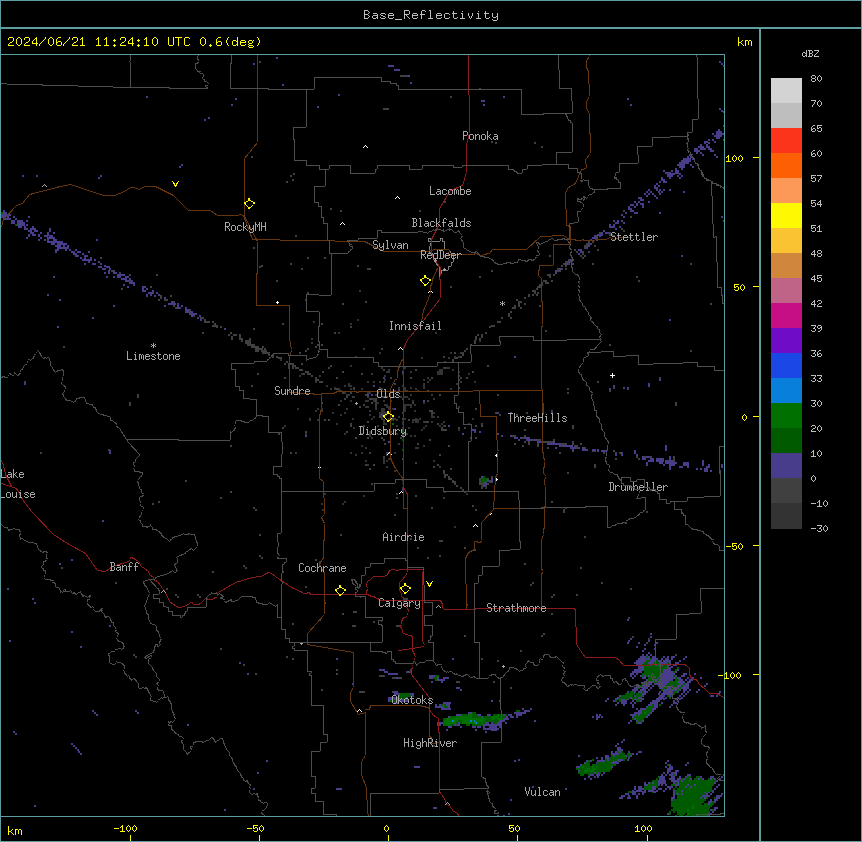
Task: Select the HighRiver label
Action: click(x=430, y=743)
